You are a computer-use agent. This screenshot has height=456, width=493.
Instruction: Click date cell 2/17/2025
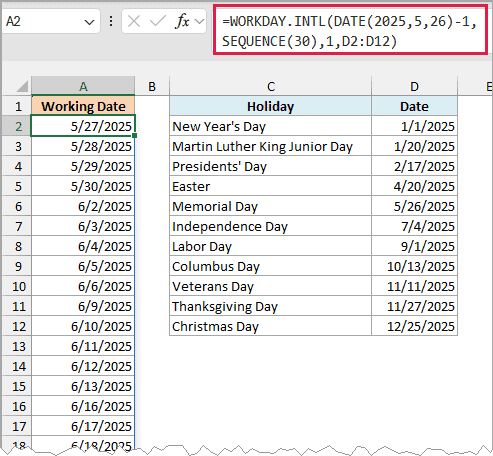tap(414, 166)
